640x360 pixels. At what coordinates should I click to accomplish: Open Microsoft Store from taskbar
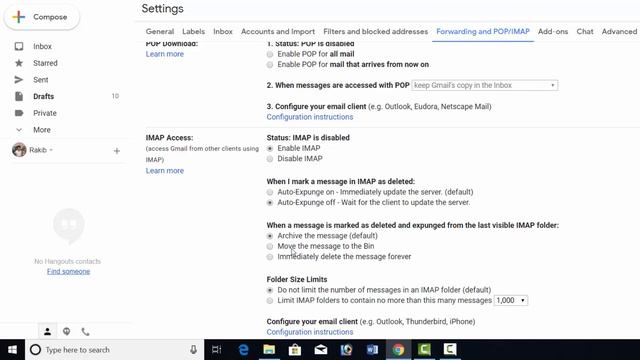295,350
